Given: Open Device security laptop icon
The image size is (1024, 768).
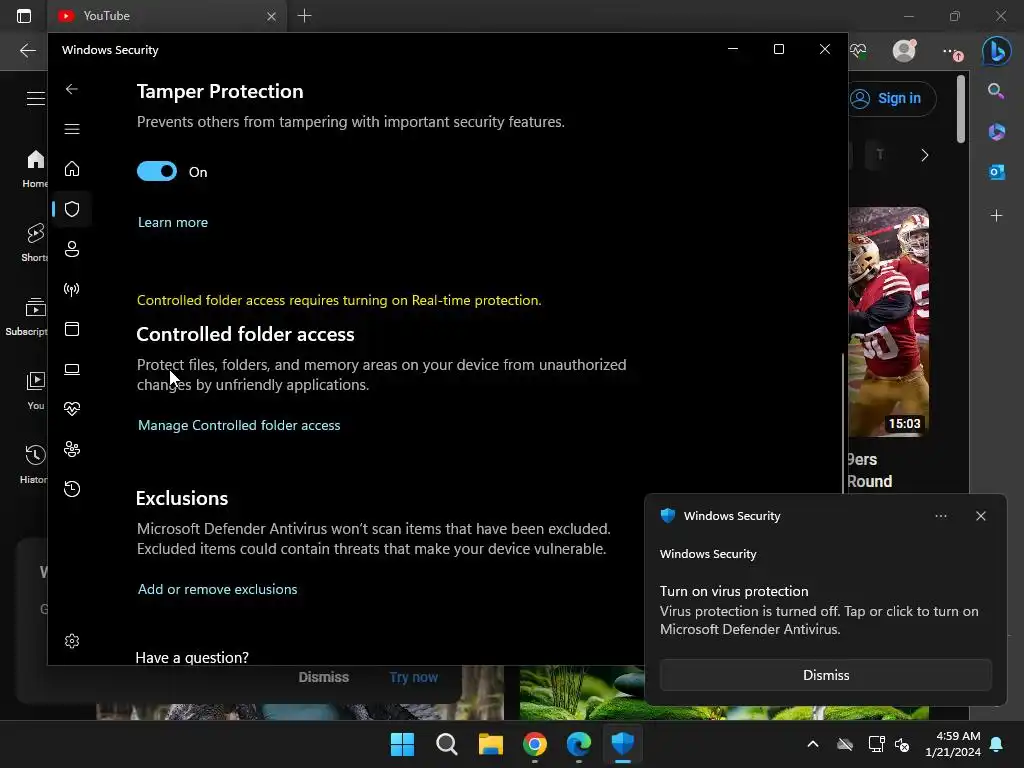Looking at the screenshot, I should 72,369.
